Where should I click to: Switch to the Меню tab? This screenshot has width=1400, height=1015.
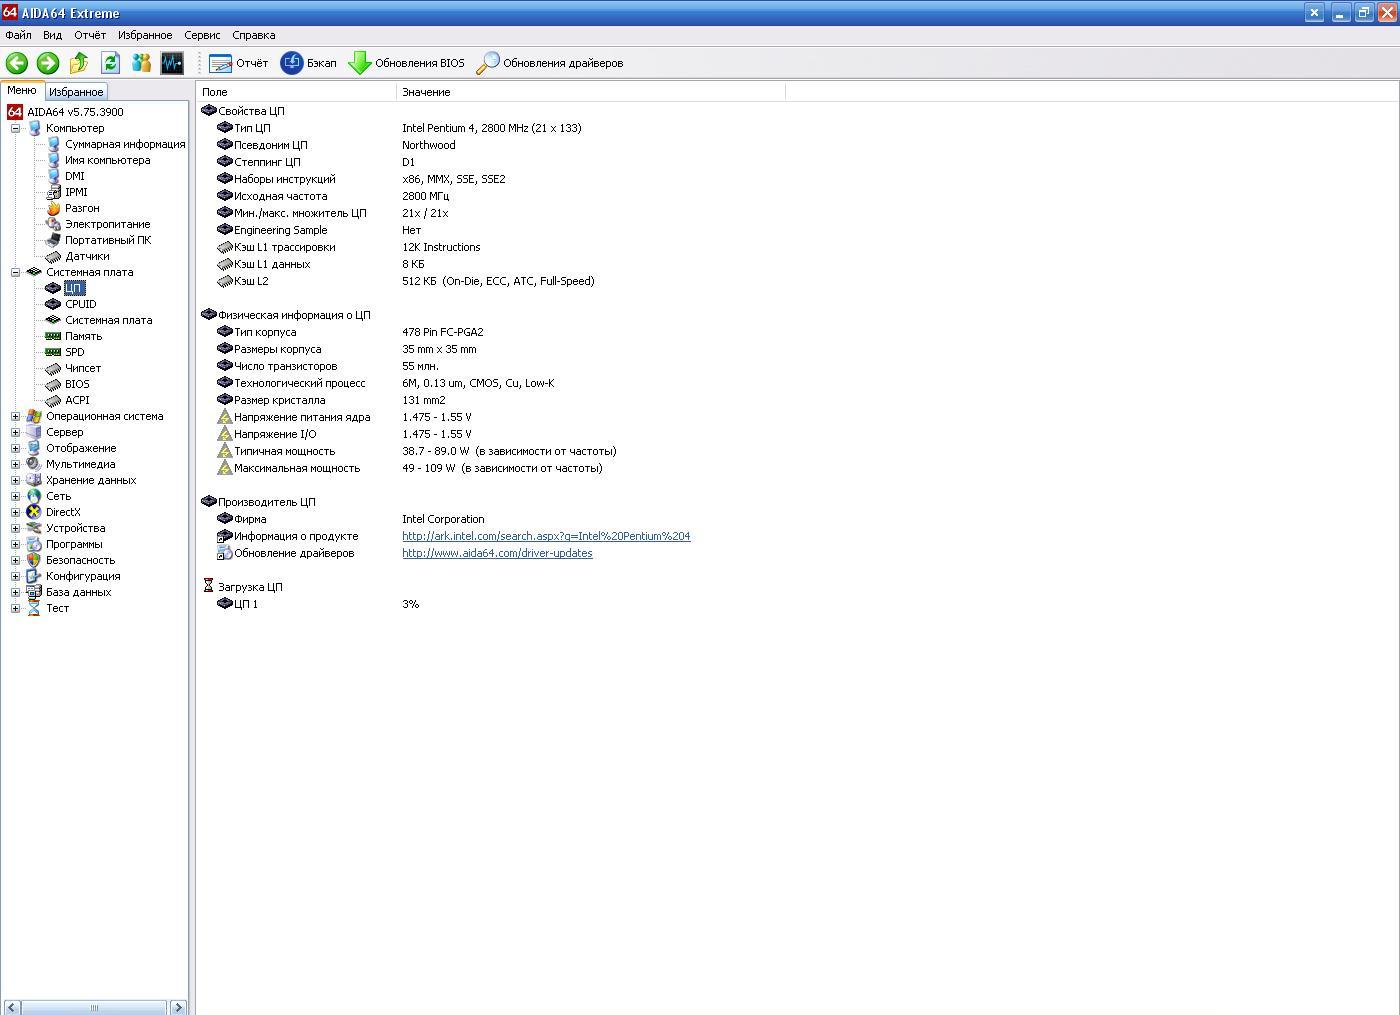[22, 90]
